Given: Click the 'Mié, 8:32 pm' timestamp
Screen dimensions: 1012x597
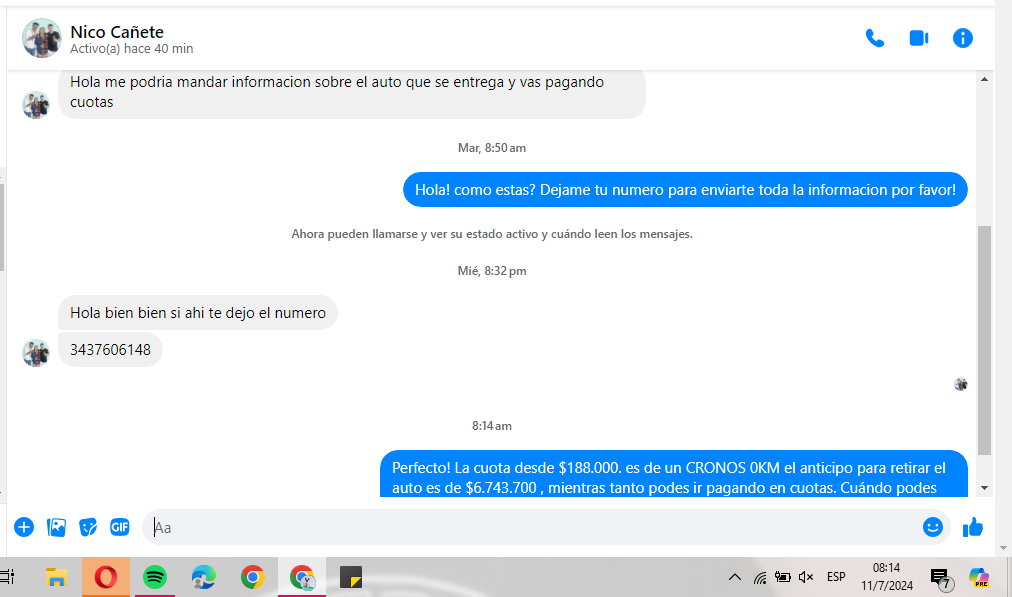Looking at the screenshot, I should tap(492, 271).
